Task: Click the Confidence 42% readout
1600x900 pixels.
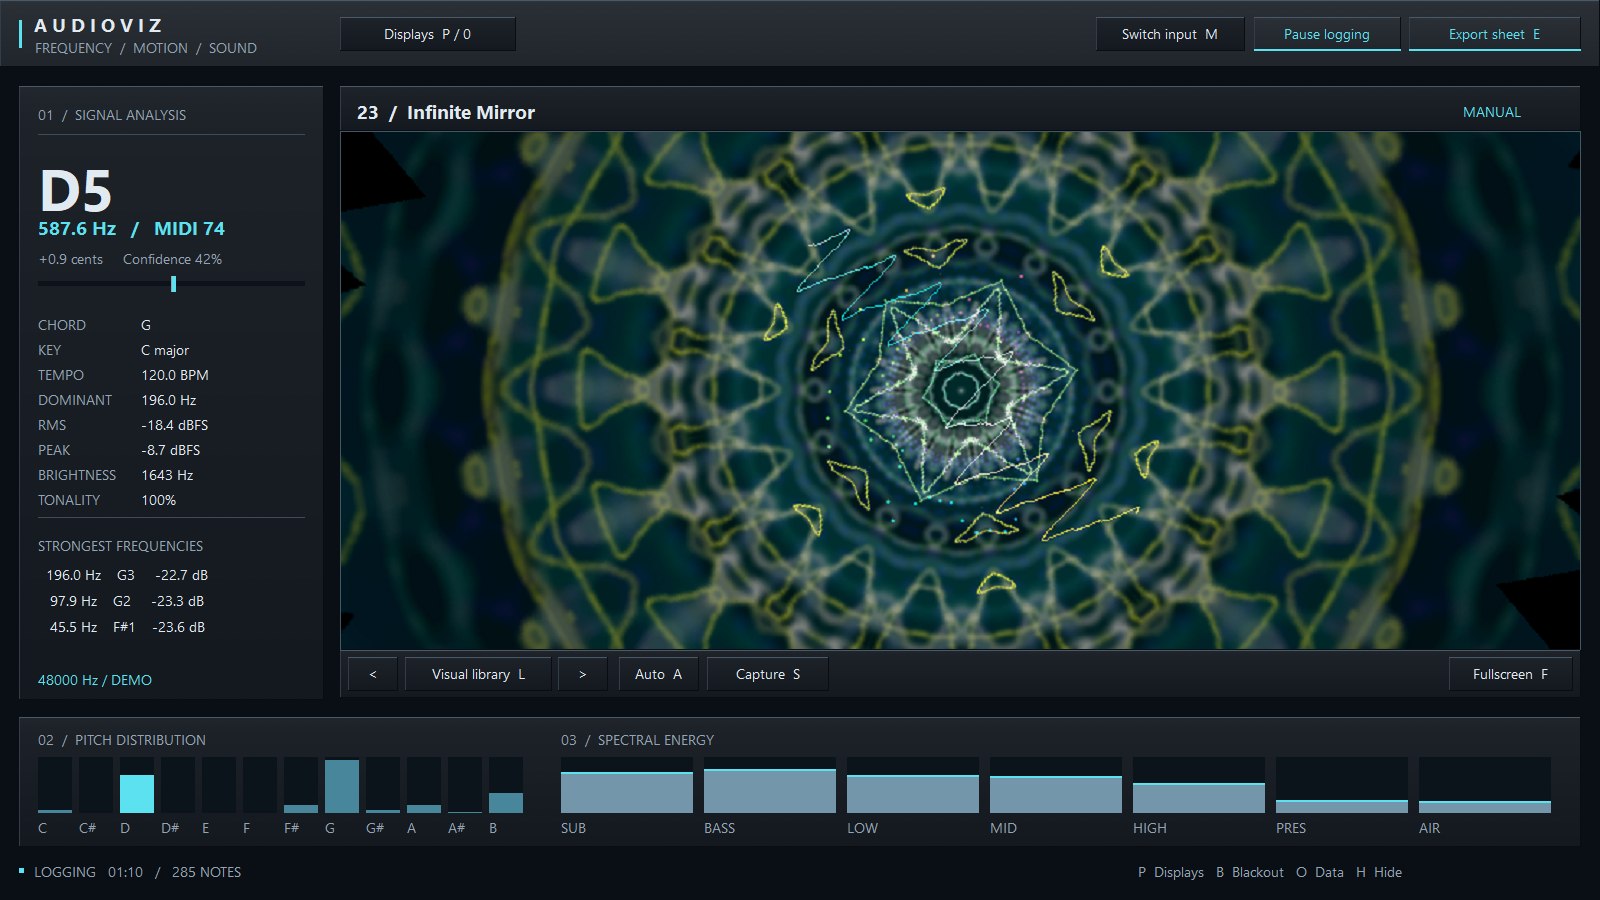Action: pos(172,259)
